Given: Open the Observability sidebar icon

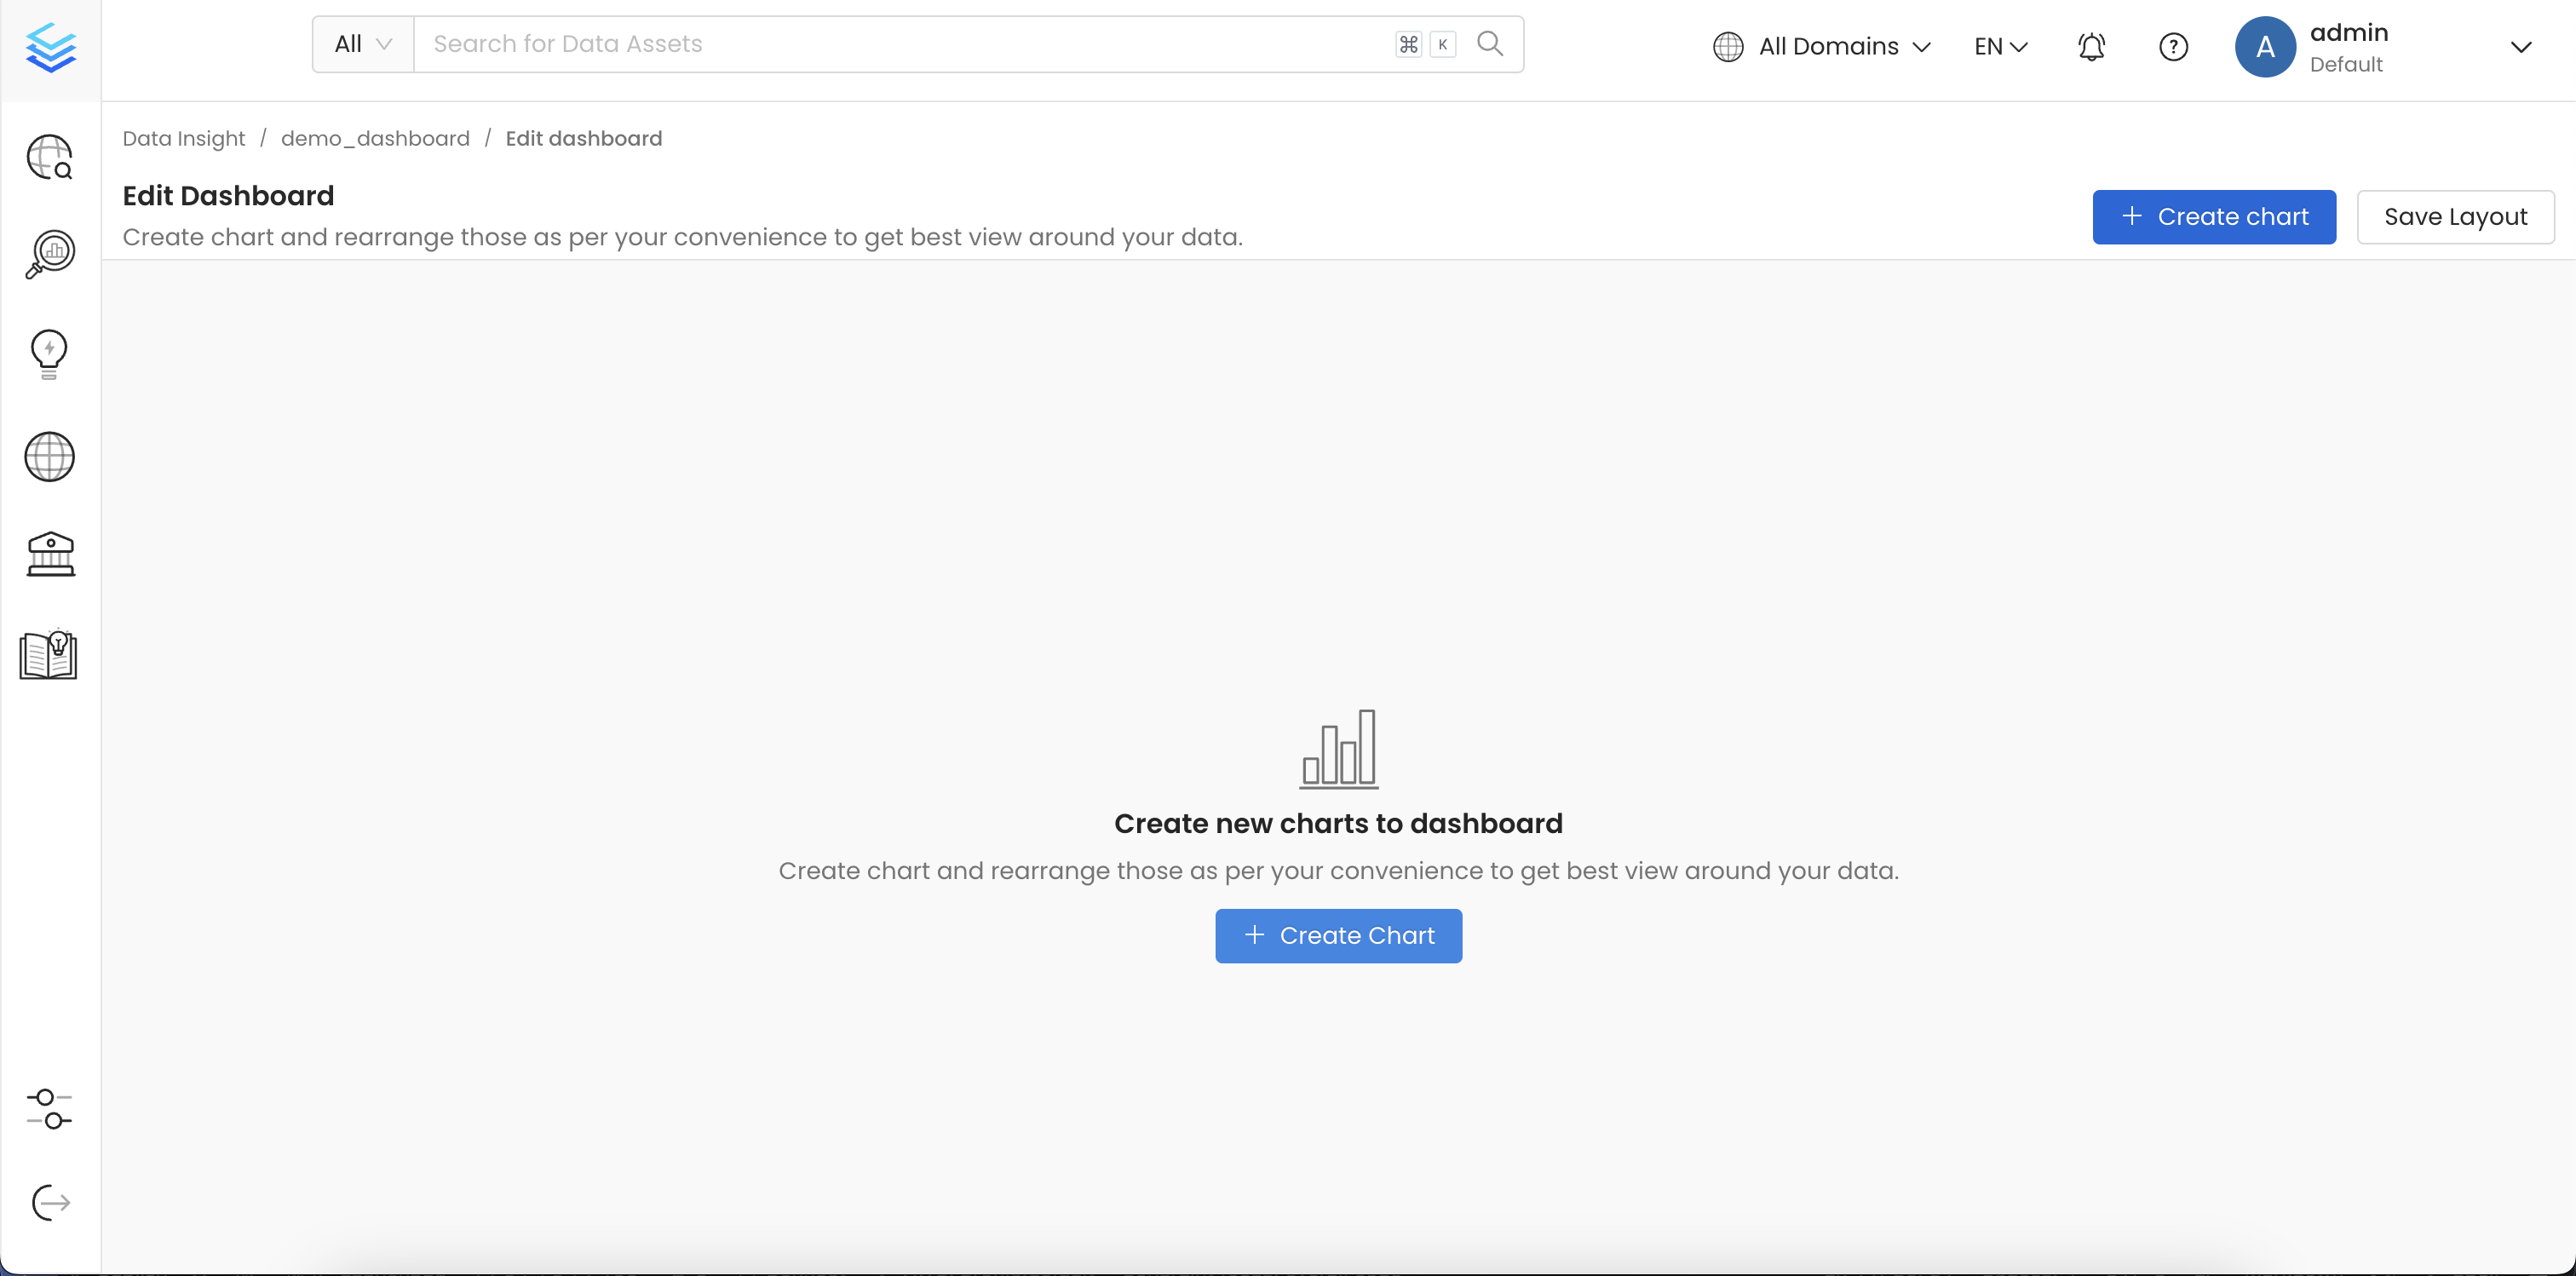Looking at the screenshot, I should 50,254.
